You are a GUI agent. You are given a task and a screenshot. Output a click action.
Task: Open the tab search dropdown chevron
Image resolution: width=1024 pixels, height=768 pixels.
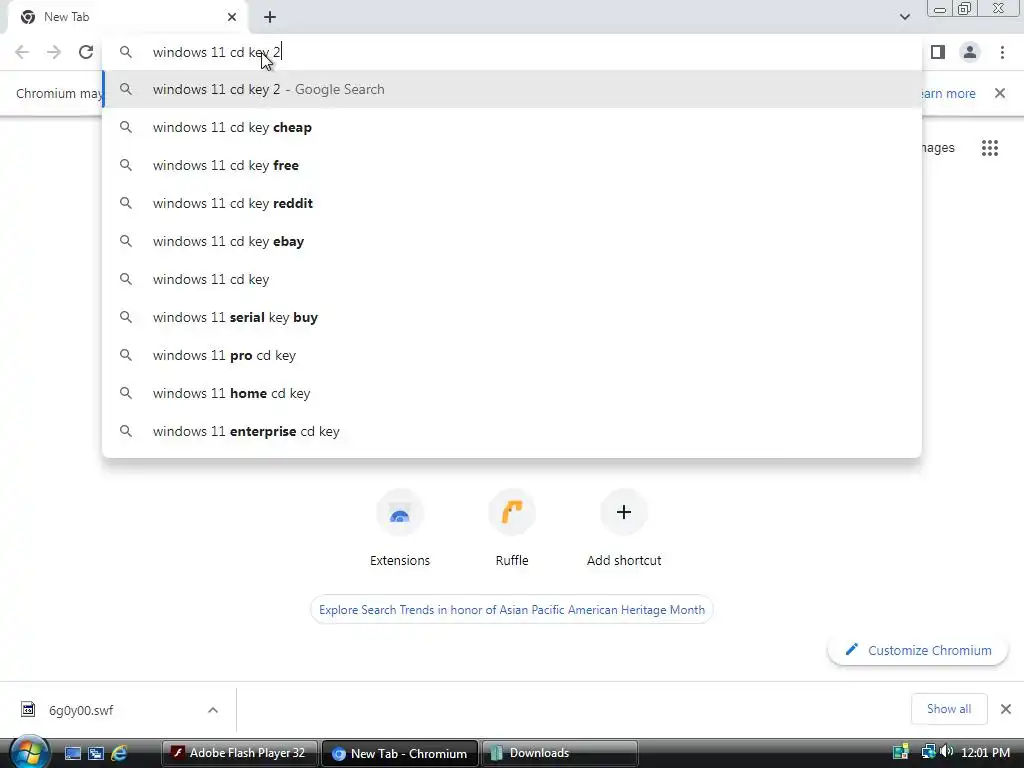(904, 17)
